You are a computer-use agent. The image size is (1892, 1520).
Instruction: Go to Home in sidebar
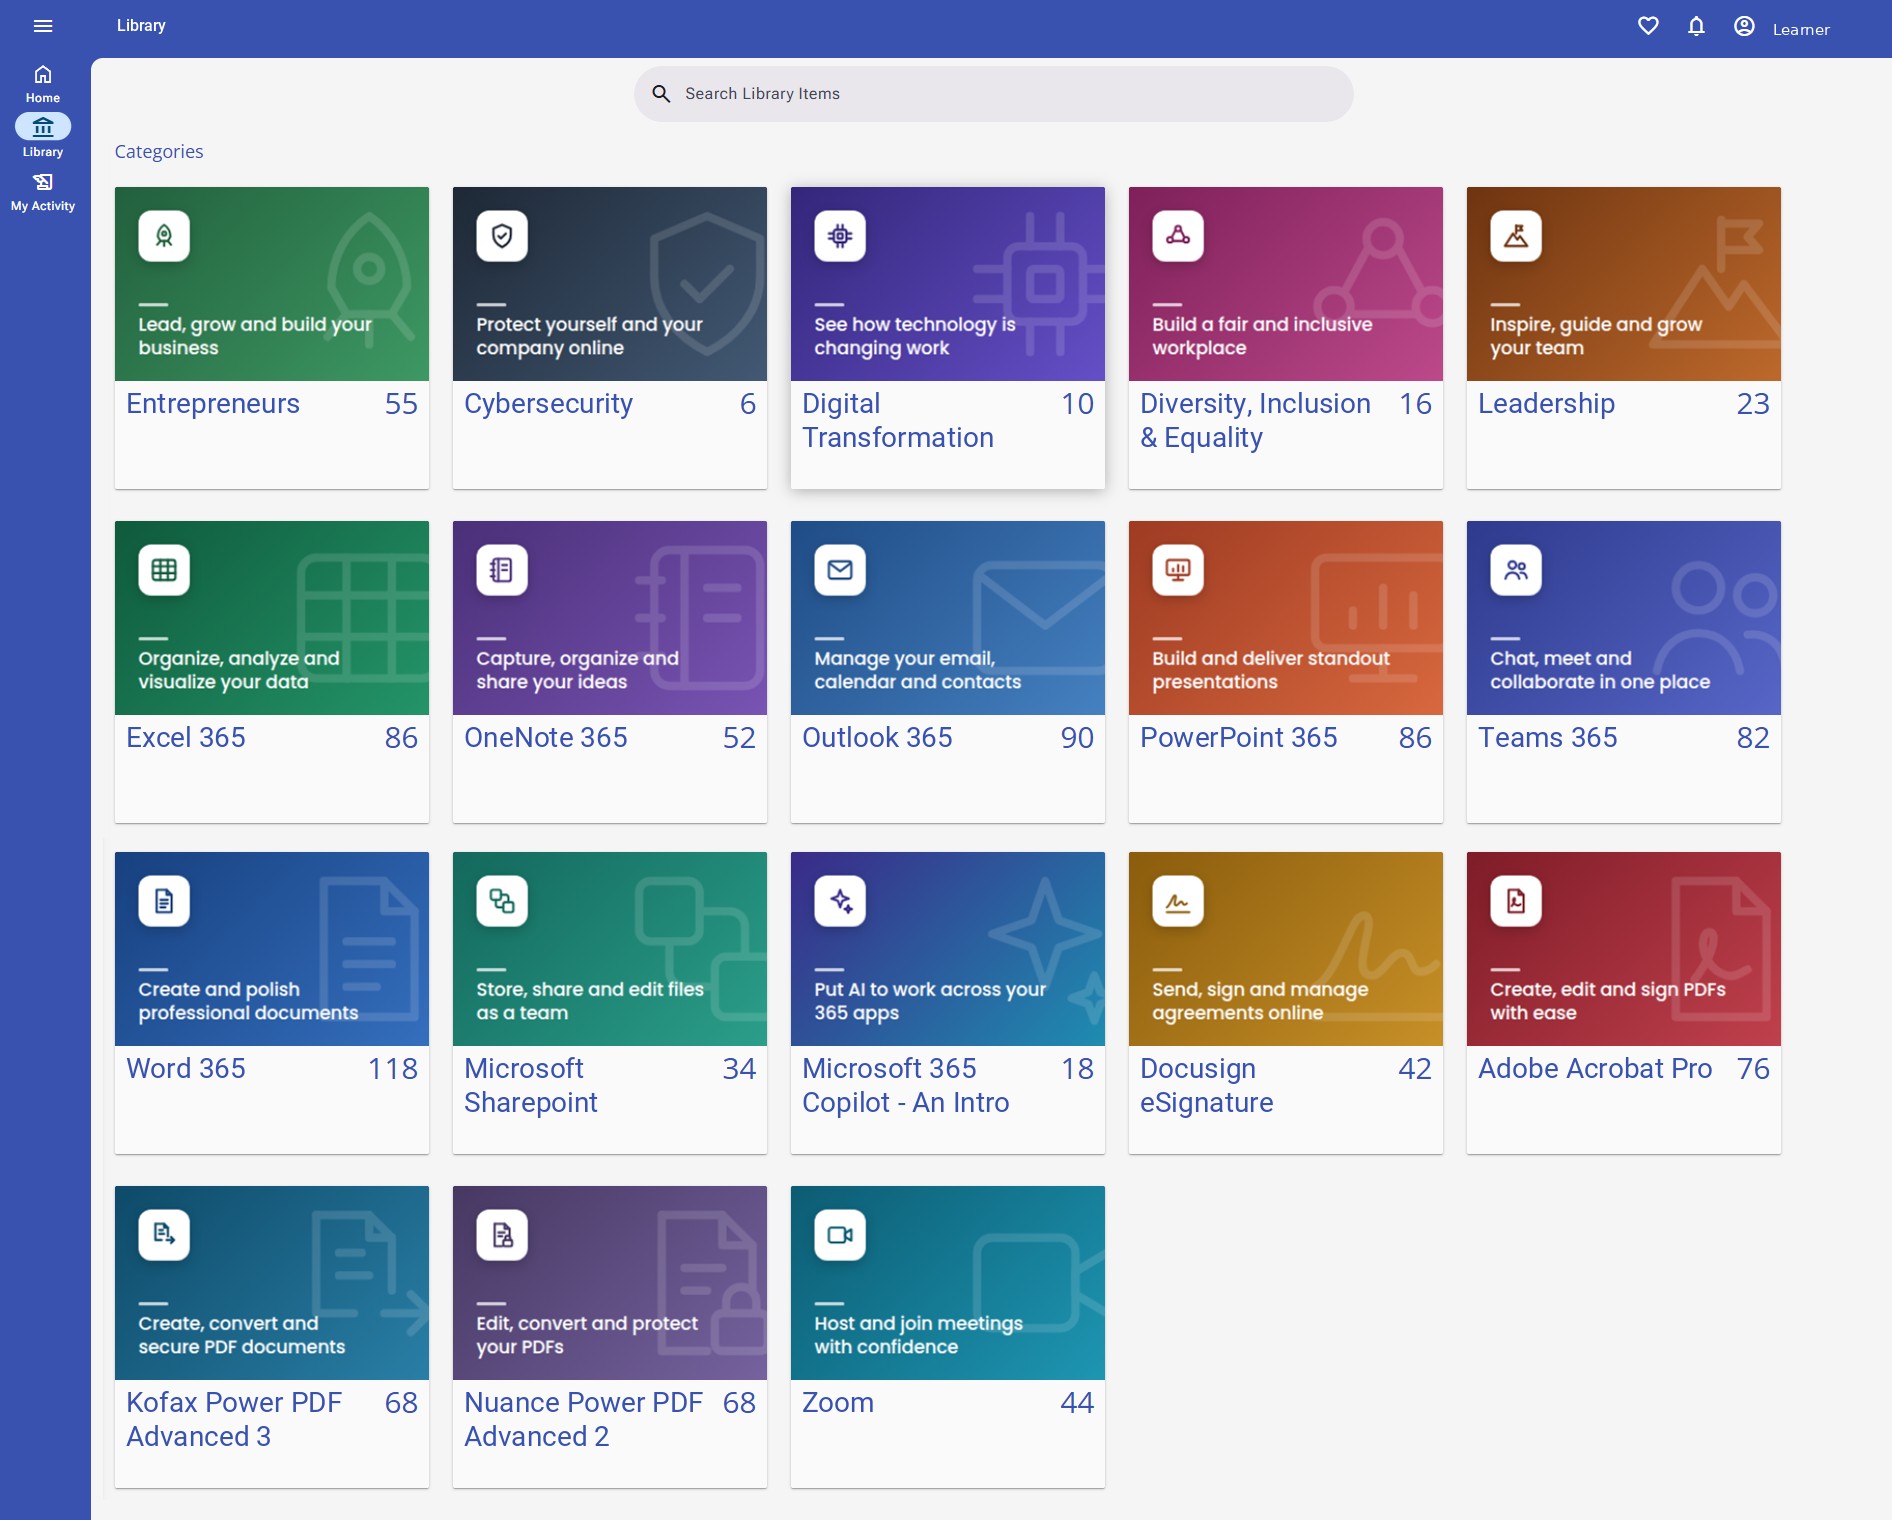pos(43,84)
